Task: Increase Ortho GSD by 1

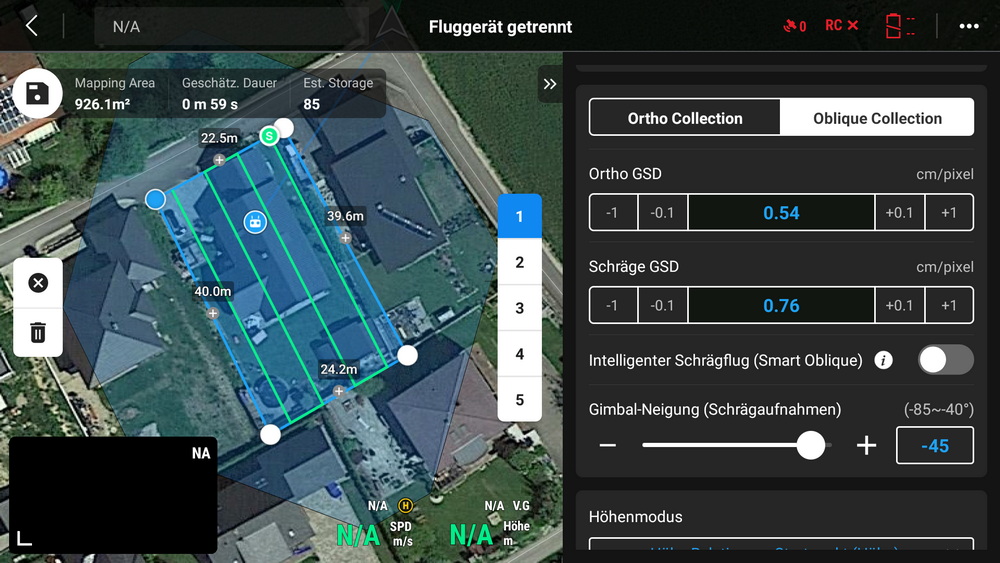Action: pyautogui.click(x=949, y=212)
